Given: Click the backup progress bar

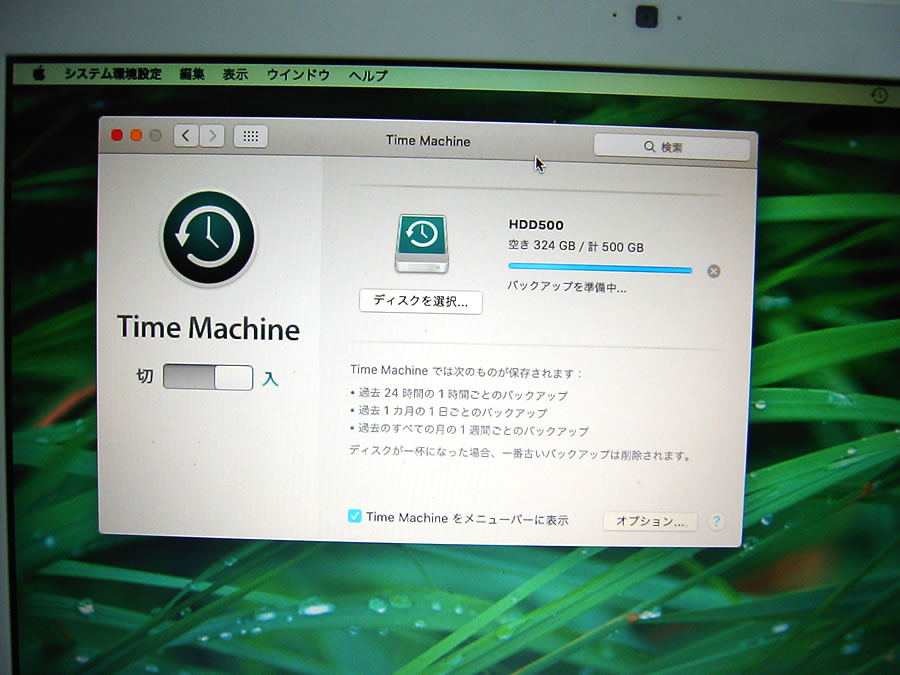Looking at the screenshot, I should click(x=600, y=268).
